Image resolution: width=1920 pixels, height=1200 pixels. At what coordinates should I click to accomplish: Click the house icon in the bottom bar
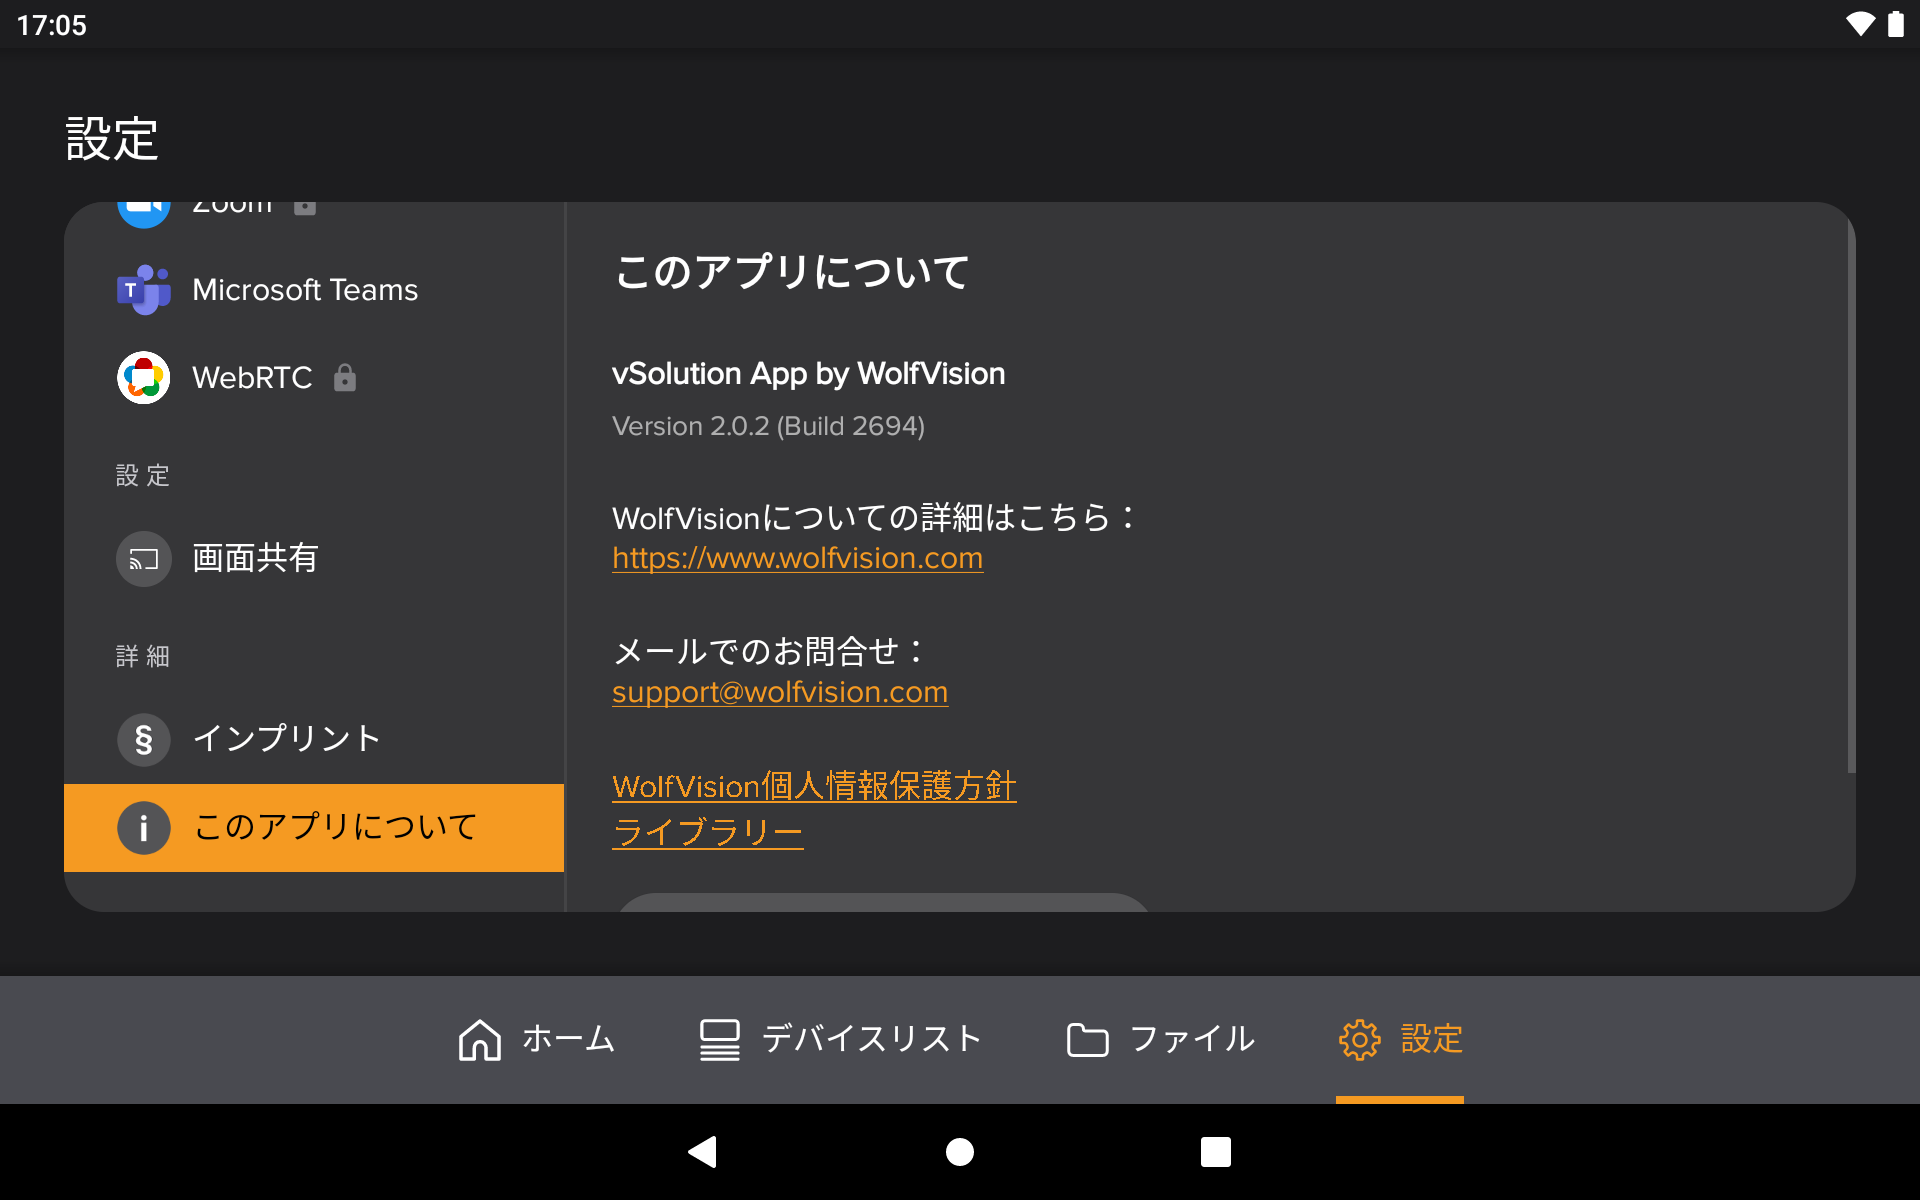[480, 1040]
